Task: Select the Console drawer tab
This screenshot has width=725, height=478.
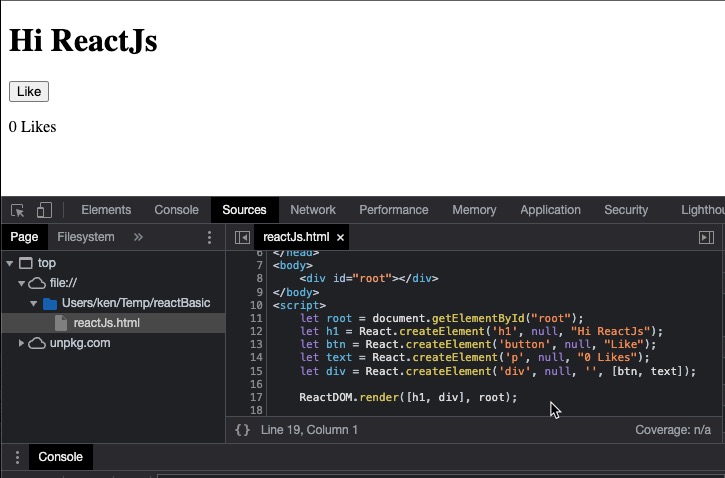Action: [61, 457]
